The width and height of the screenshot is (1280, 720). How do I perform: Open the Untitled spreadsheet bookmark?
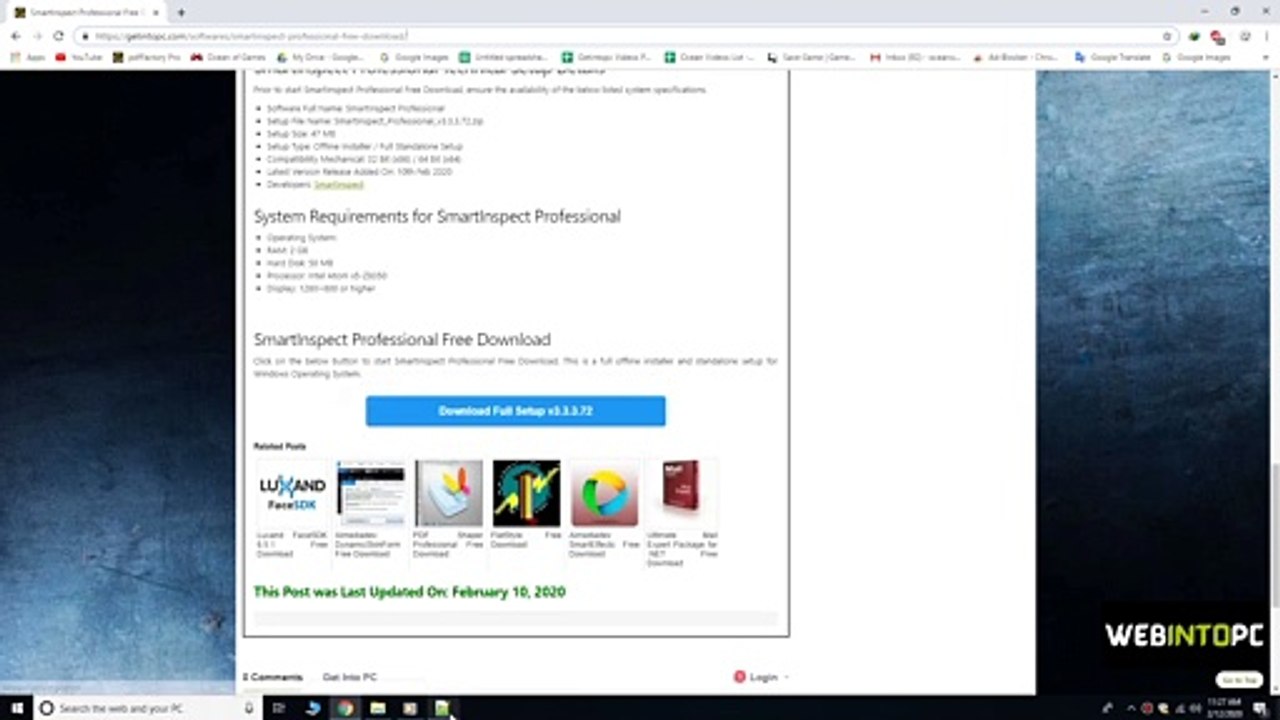pos(505,58)
